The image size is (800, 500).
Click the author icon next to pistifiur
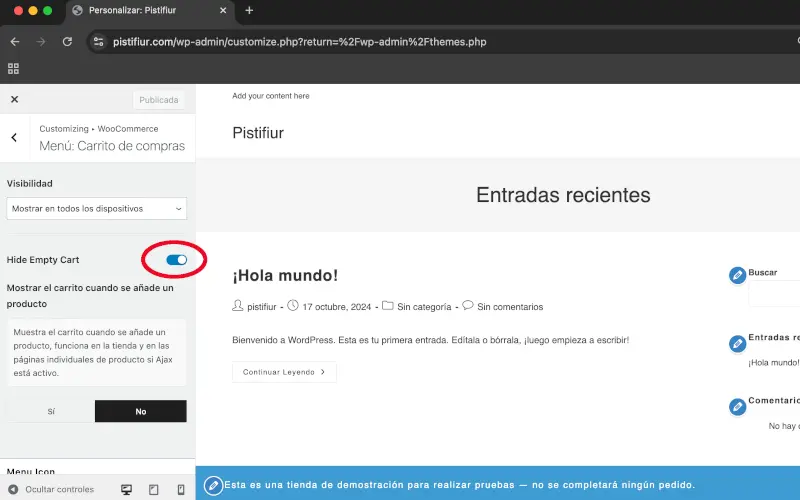pos(238,306)
